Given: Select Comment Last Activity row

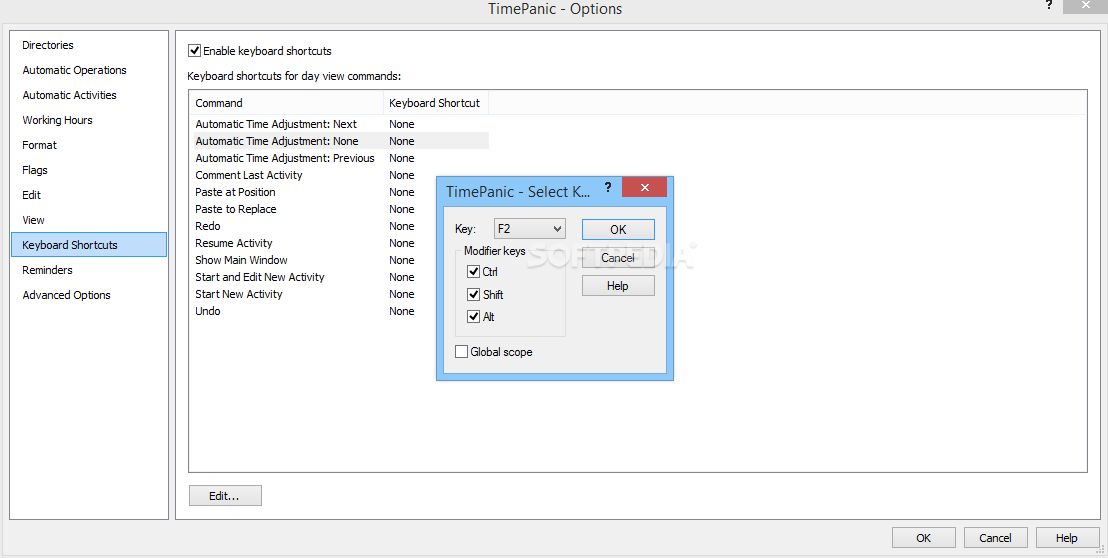Looking at the screenshot, I should (341, 175).
